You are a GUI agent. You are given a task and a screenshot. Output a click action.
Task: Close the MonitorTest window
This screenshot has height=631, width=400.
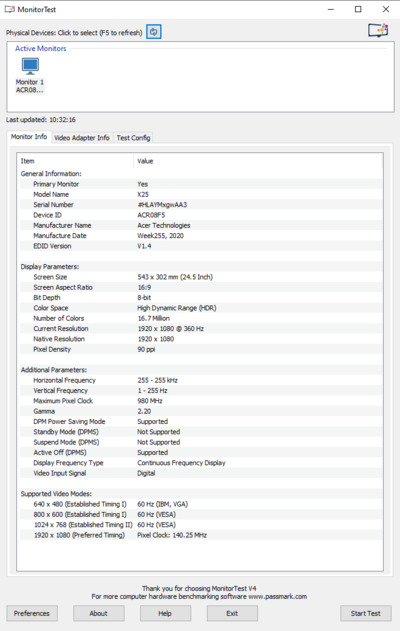point(386,9)
